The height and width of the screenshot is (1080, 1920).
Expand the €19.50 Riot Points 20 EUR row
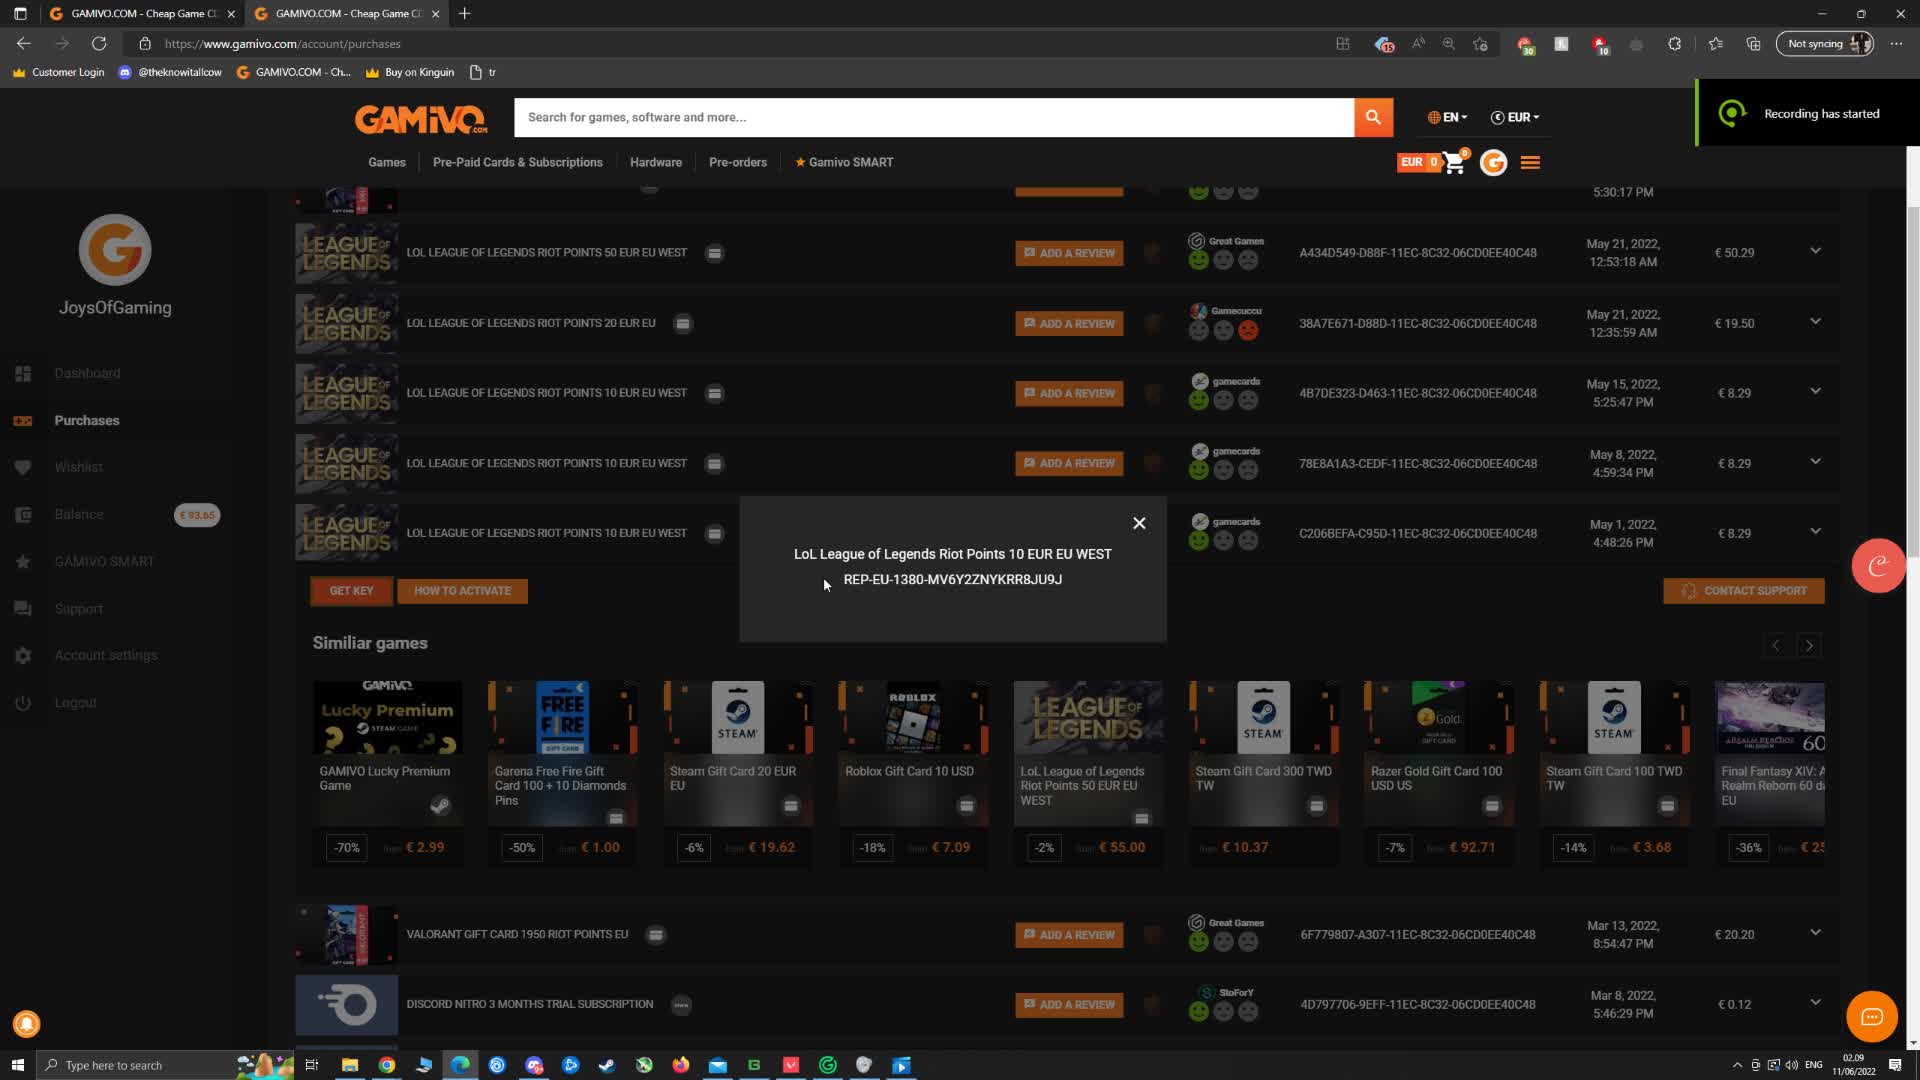tap(1815, 321)
